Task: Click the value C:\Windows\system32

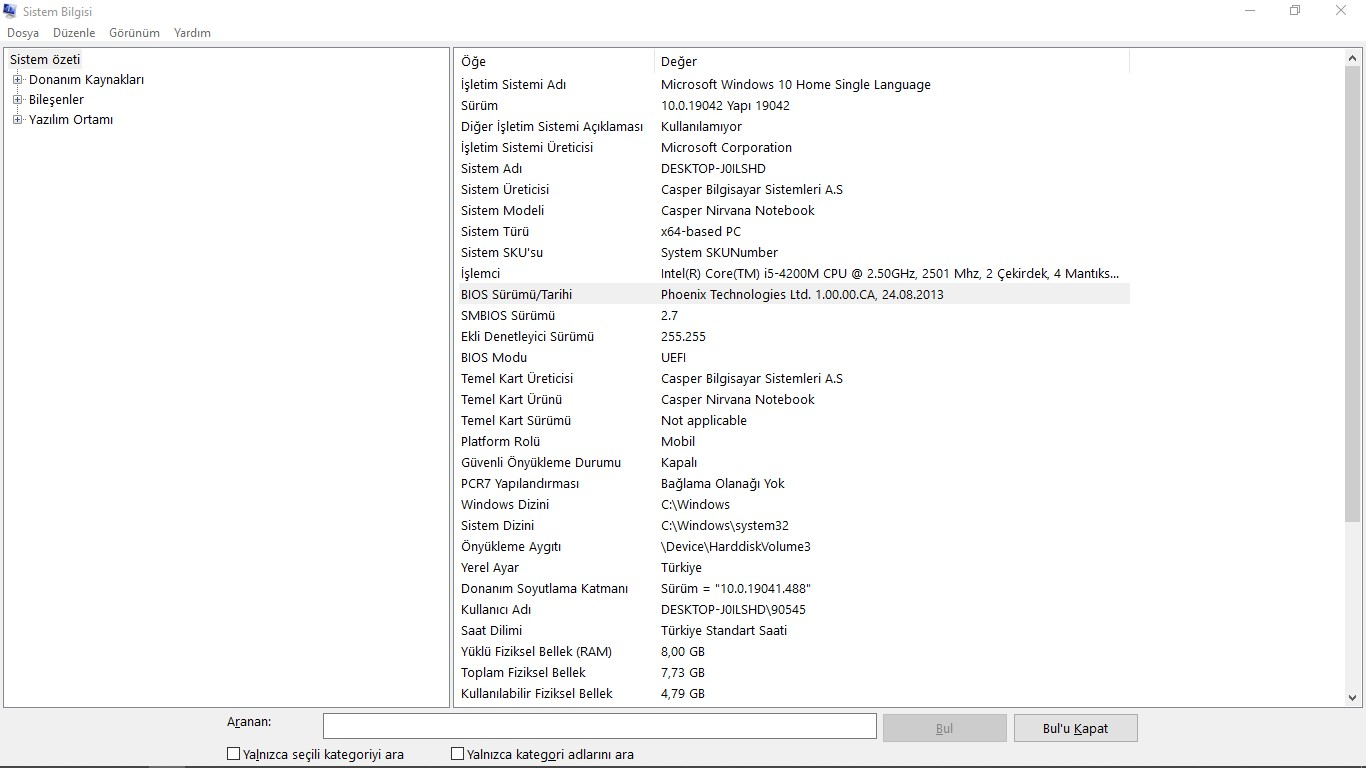Action: click(x=725, y=526)
